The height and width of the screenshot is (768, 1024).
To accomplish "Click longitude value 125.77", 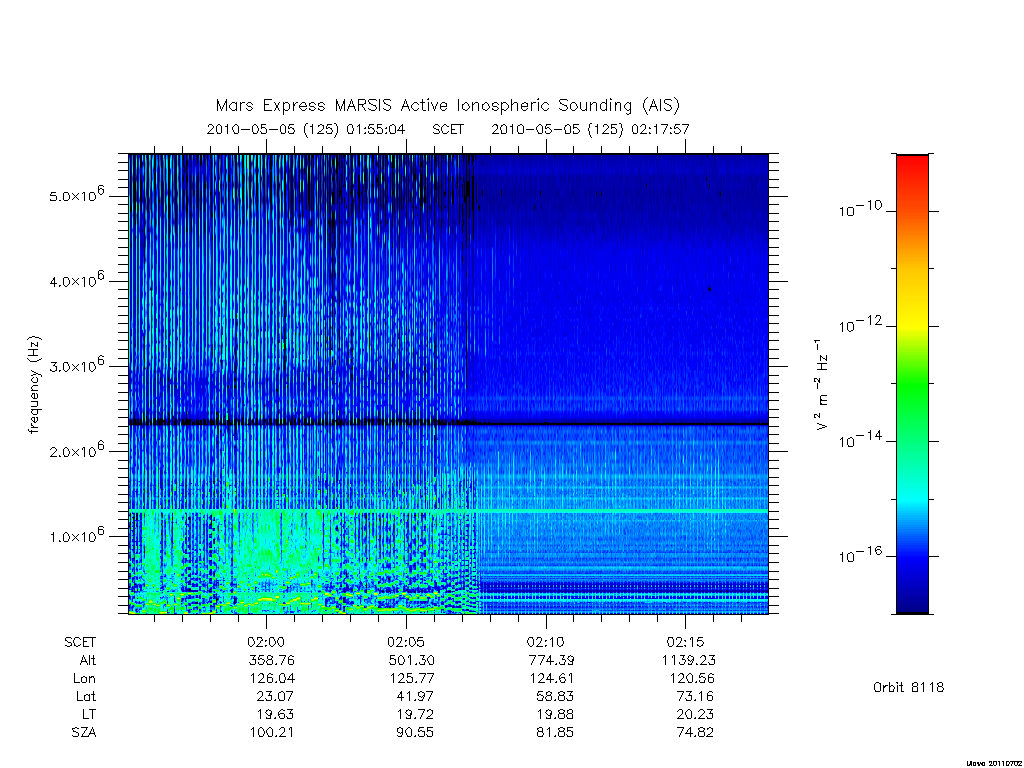I will [411, 679].
